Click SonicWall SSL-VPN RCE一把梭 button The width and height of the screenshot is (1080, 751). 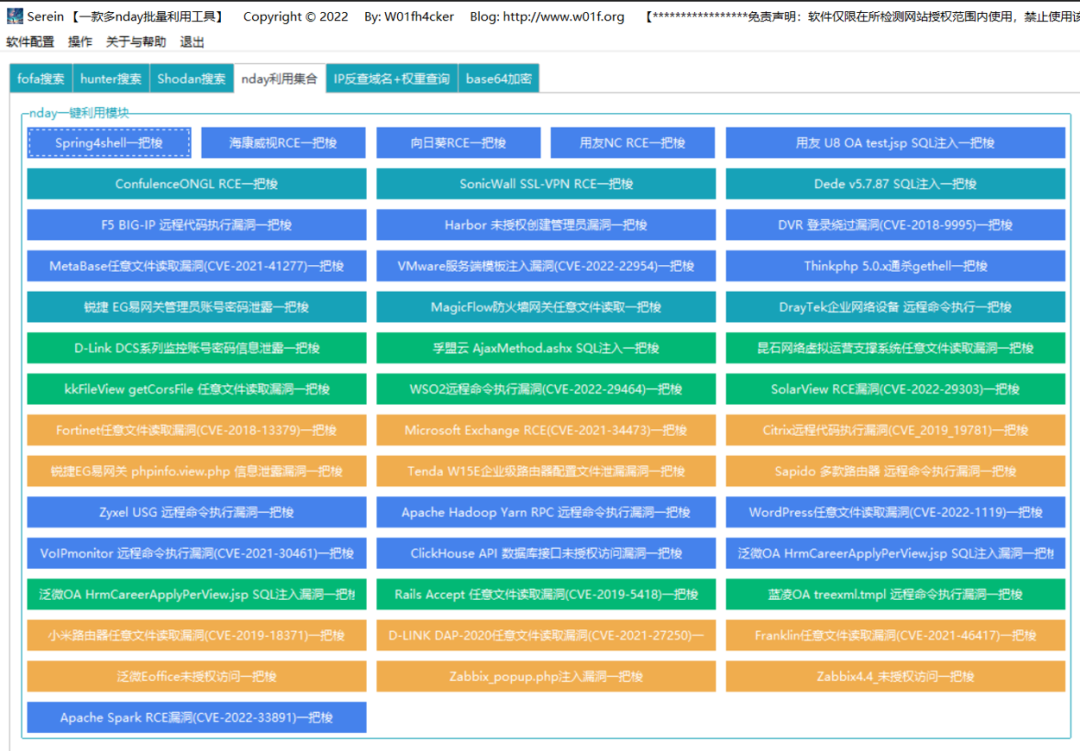(x=546, y=184)
